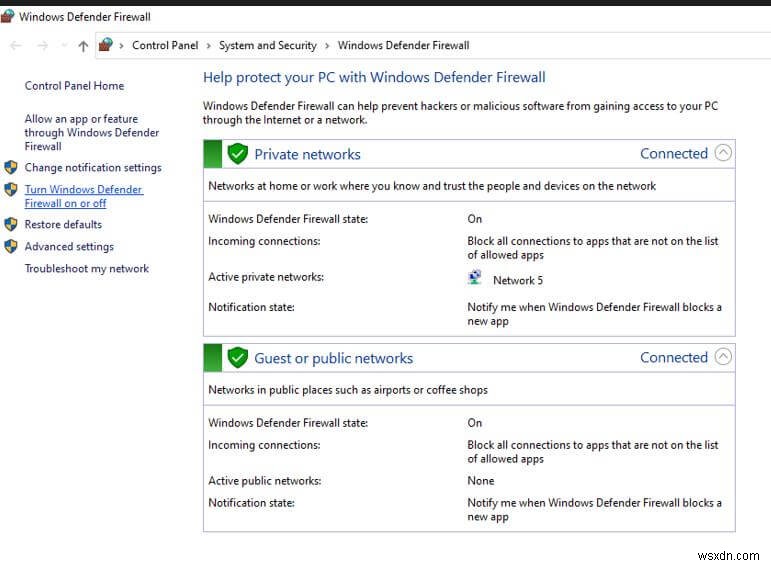Click Connected status on Guest or public networks
Viewport: 771px width, 566px height.
pos(674,357)
